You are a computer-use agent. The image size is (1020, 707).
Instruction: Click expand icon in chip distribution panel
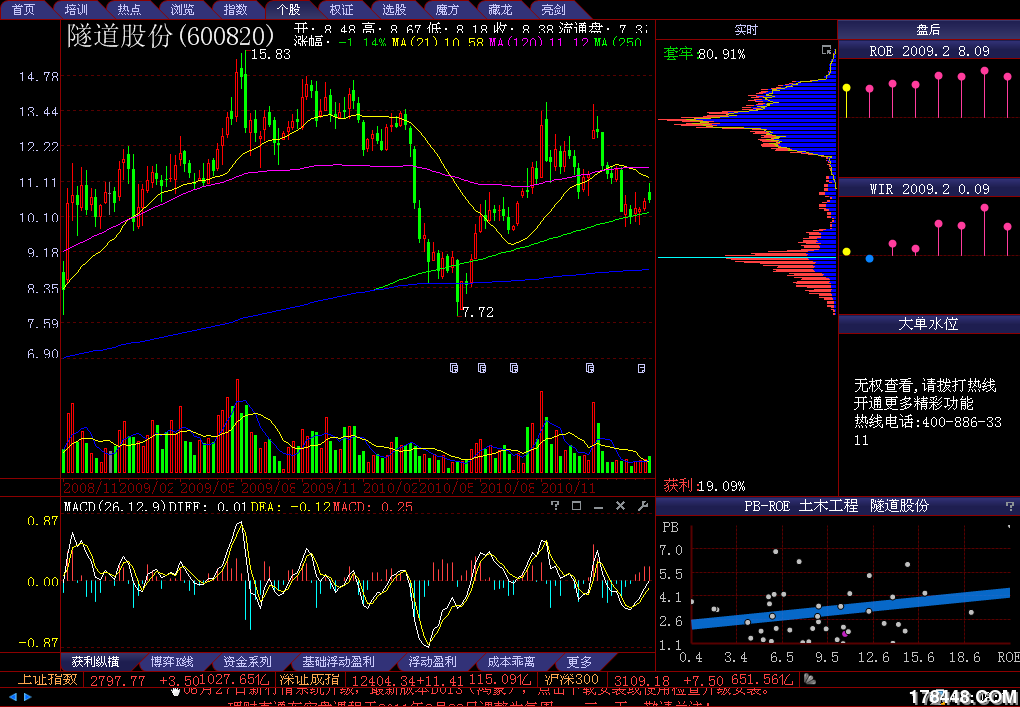(x=826, y=50)
